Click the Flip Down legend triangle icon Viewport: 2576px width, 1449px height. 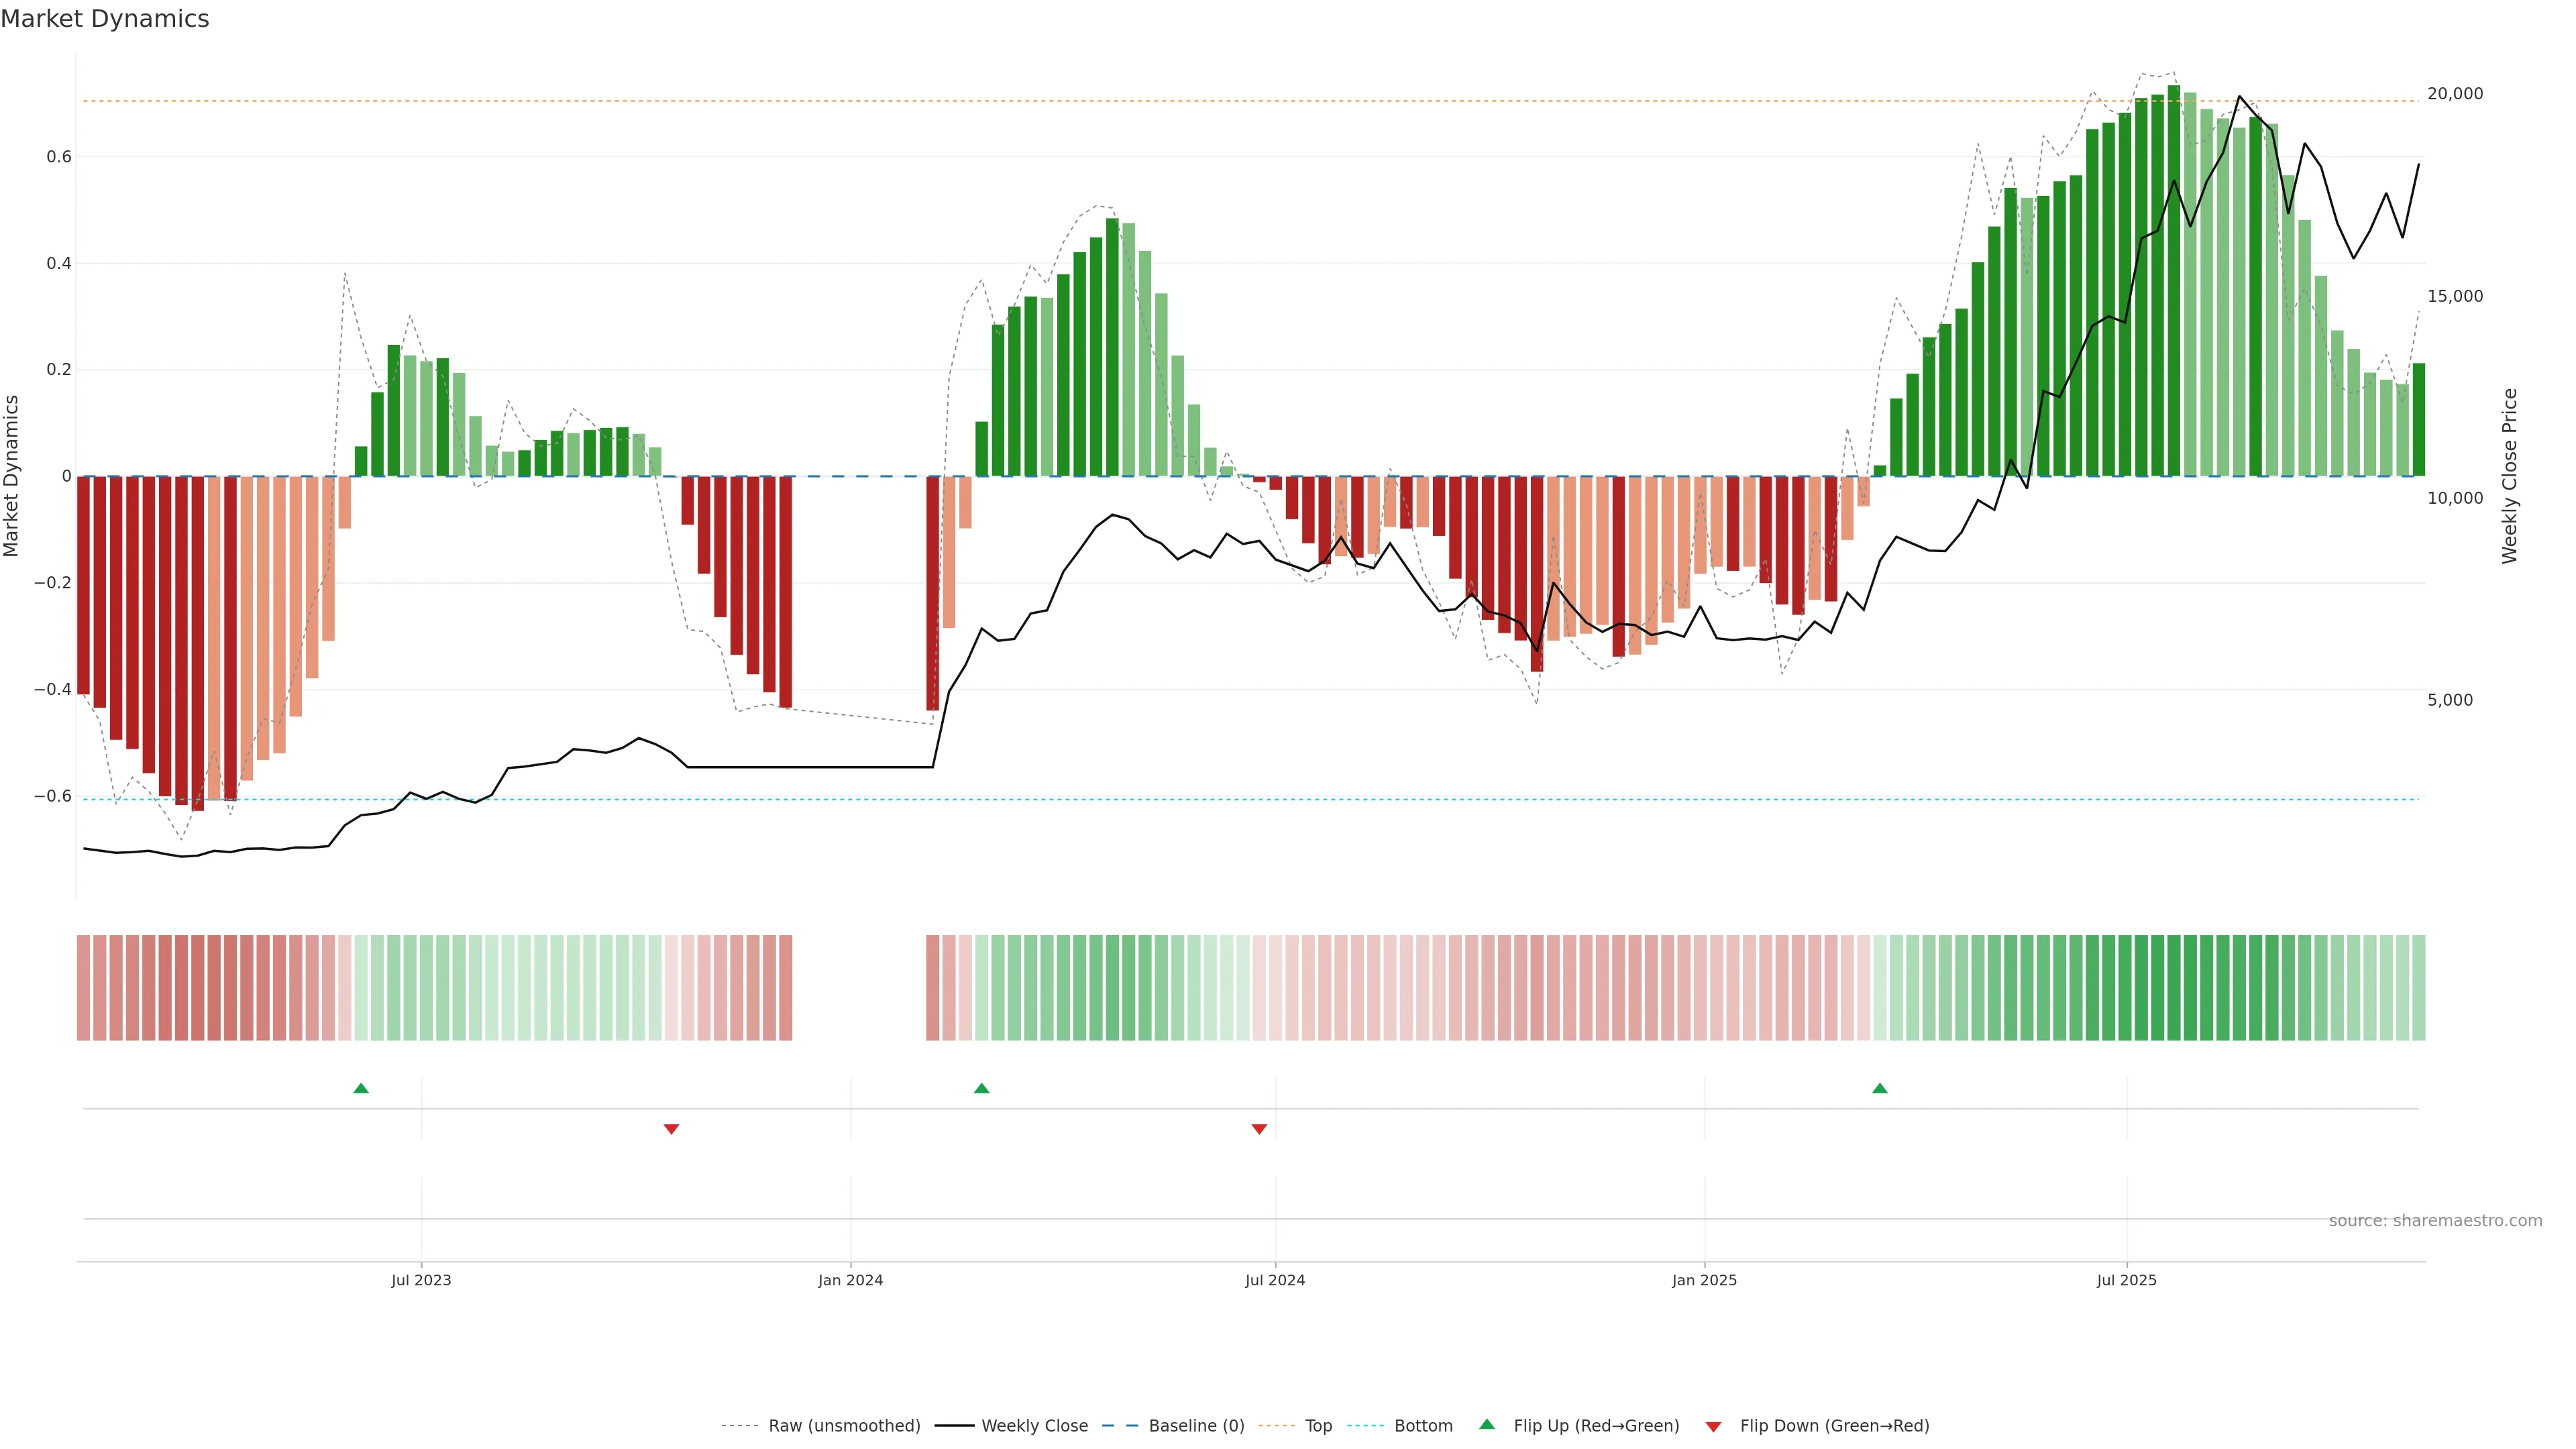pyautogui.click(x=1713, y=1426)
